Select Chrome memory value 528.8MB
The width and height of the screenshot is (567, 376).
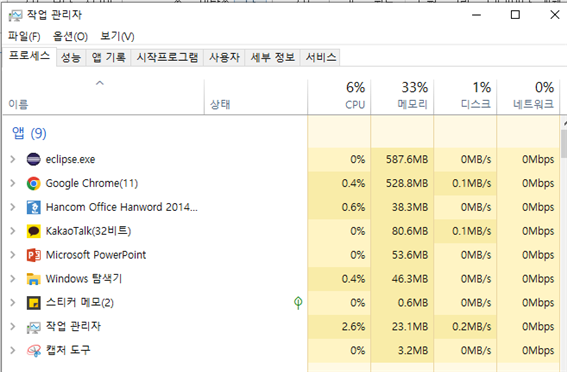click(x=407, y=183)
